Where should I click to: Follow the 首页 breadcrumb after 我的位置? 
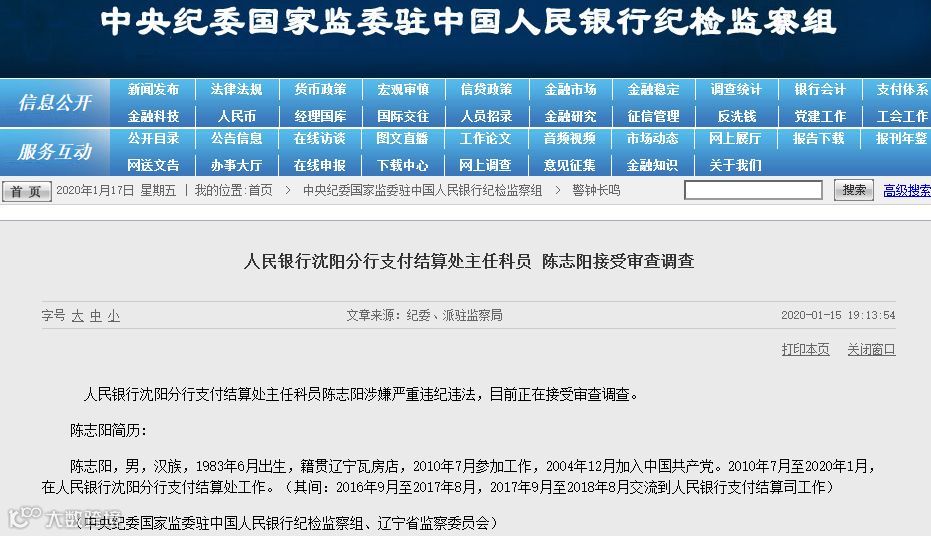coord(260,191)
